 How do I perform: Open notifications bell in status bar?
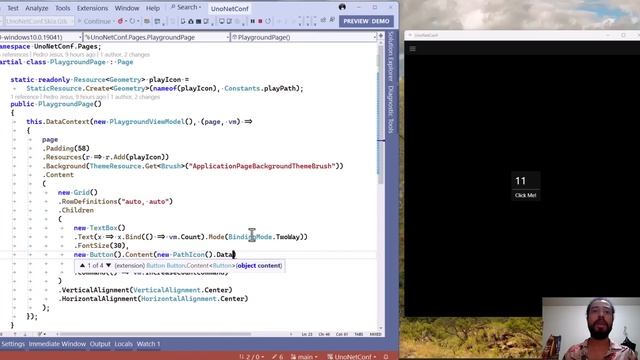click(386, 356)
